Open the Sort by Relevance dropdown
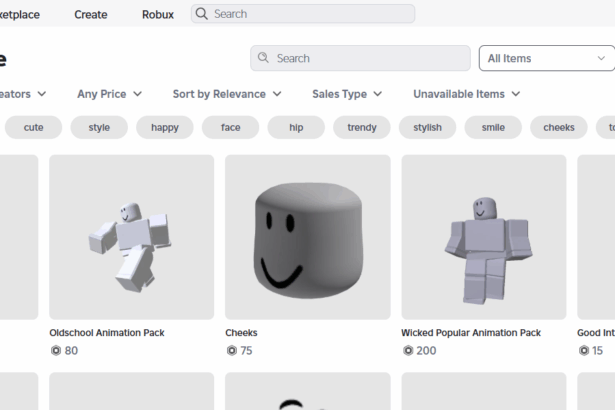This screenshot has height=410, width=615. click(x=227, y=94)
